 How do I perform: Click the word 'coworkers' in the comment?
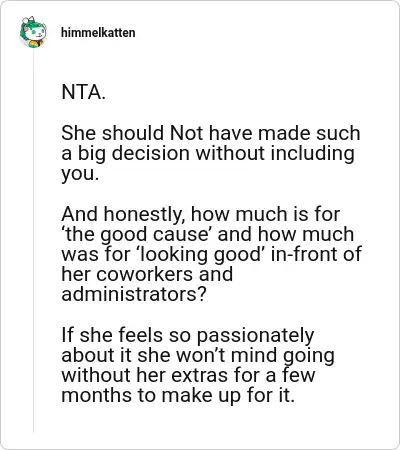tap(144, 275)
